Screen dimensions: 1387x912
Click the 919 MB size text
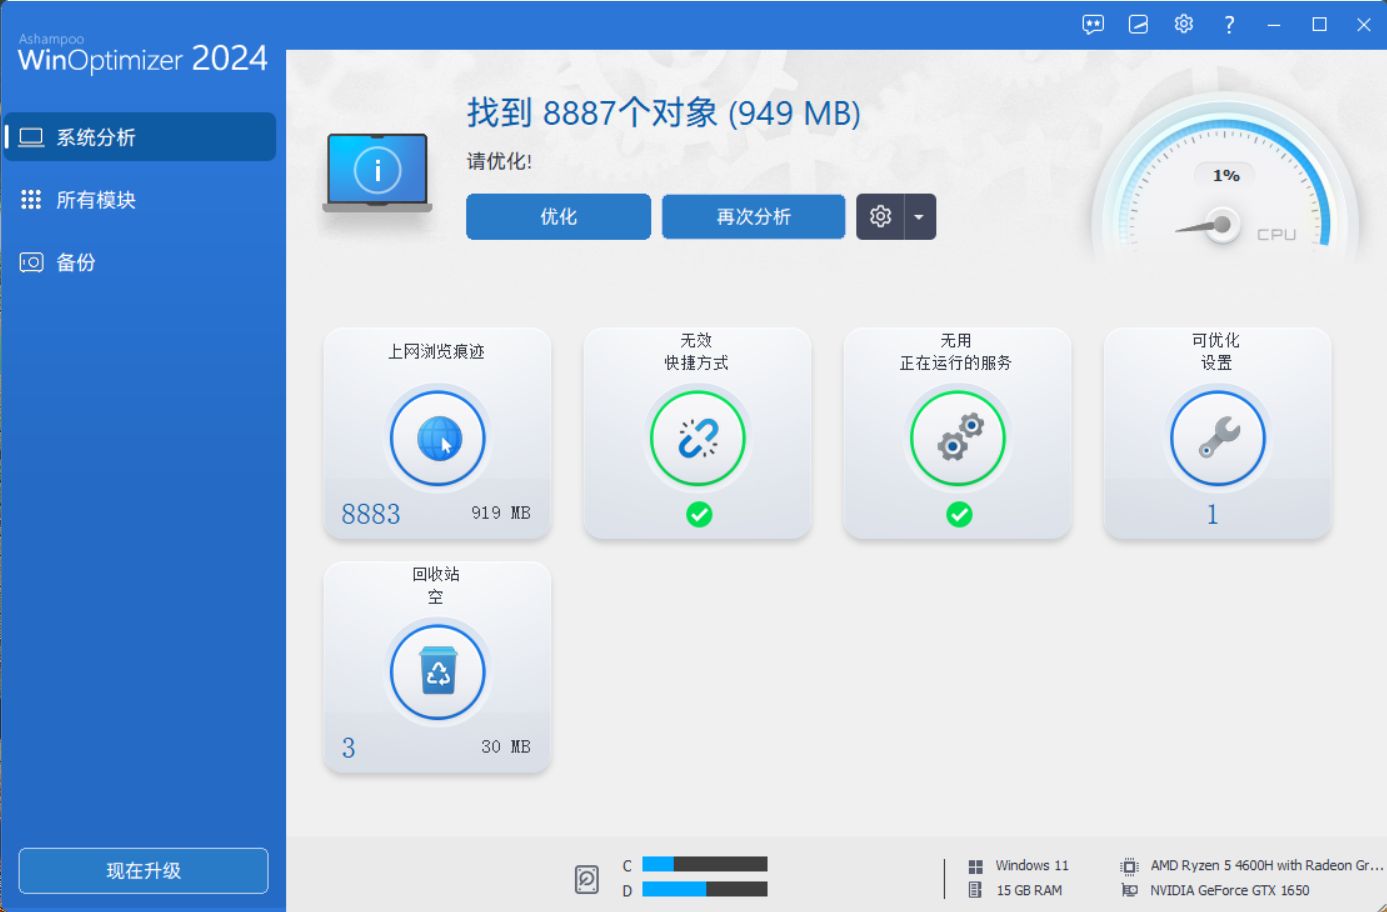[501, 513]
